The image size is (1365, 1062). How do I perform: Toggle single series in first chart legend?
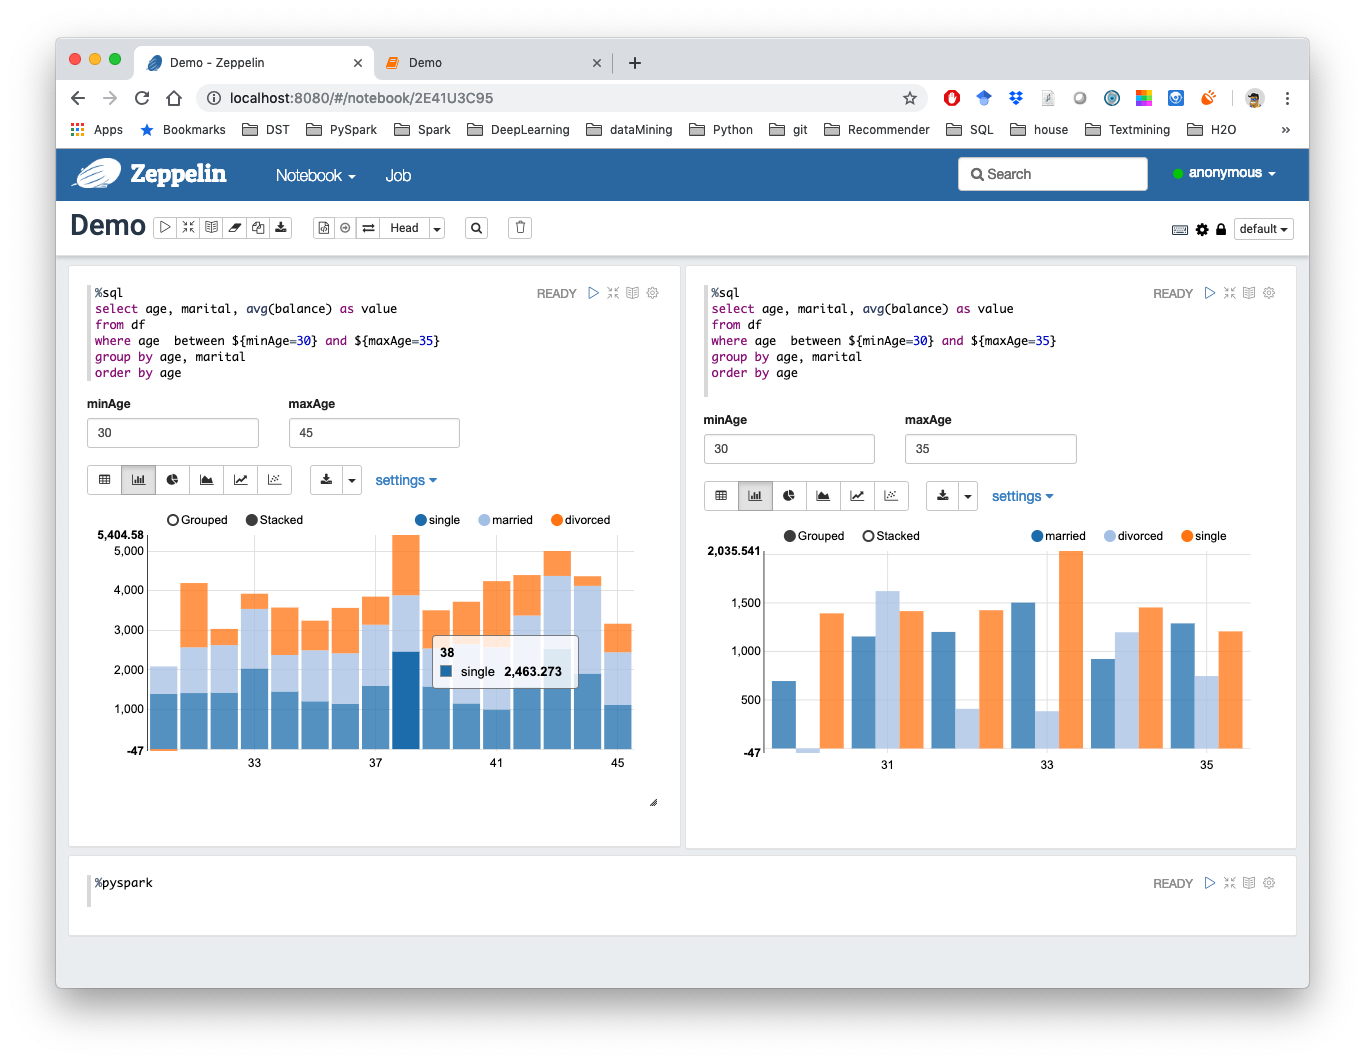point(438,520)
